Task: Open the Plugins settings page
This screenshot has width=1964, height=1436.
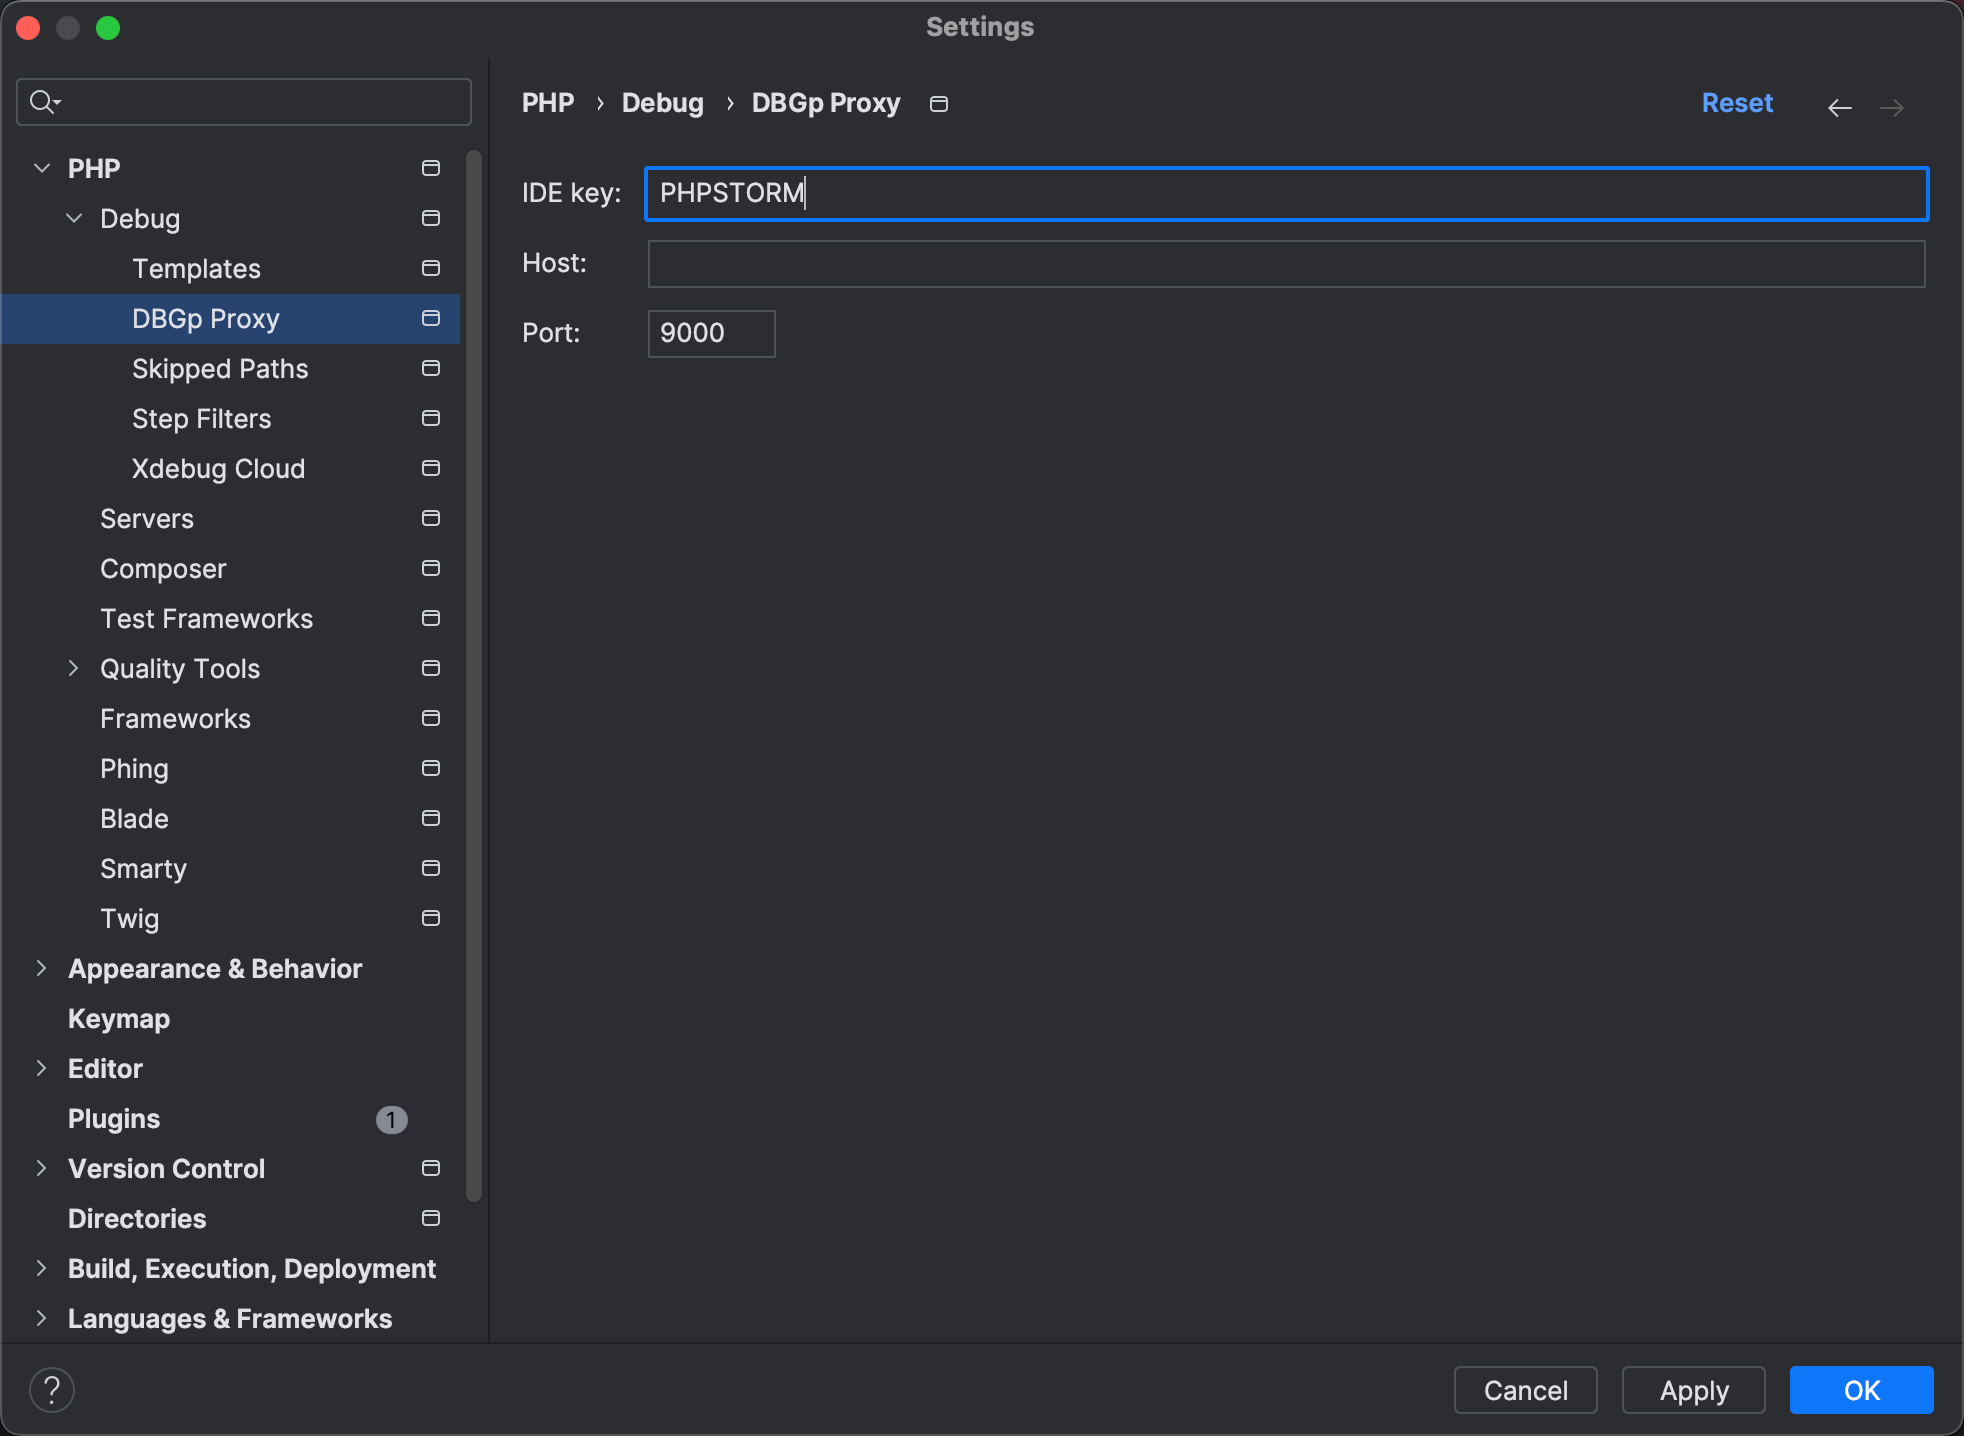Action: 114,1118
